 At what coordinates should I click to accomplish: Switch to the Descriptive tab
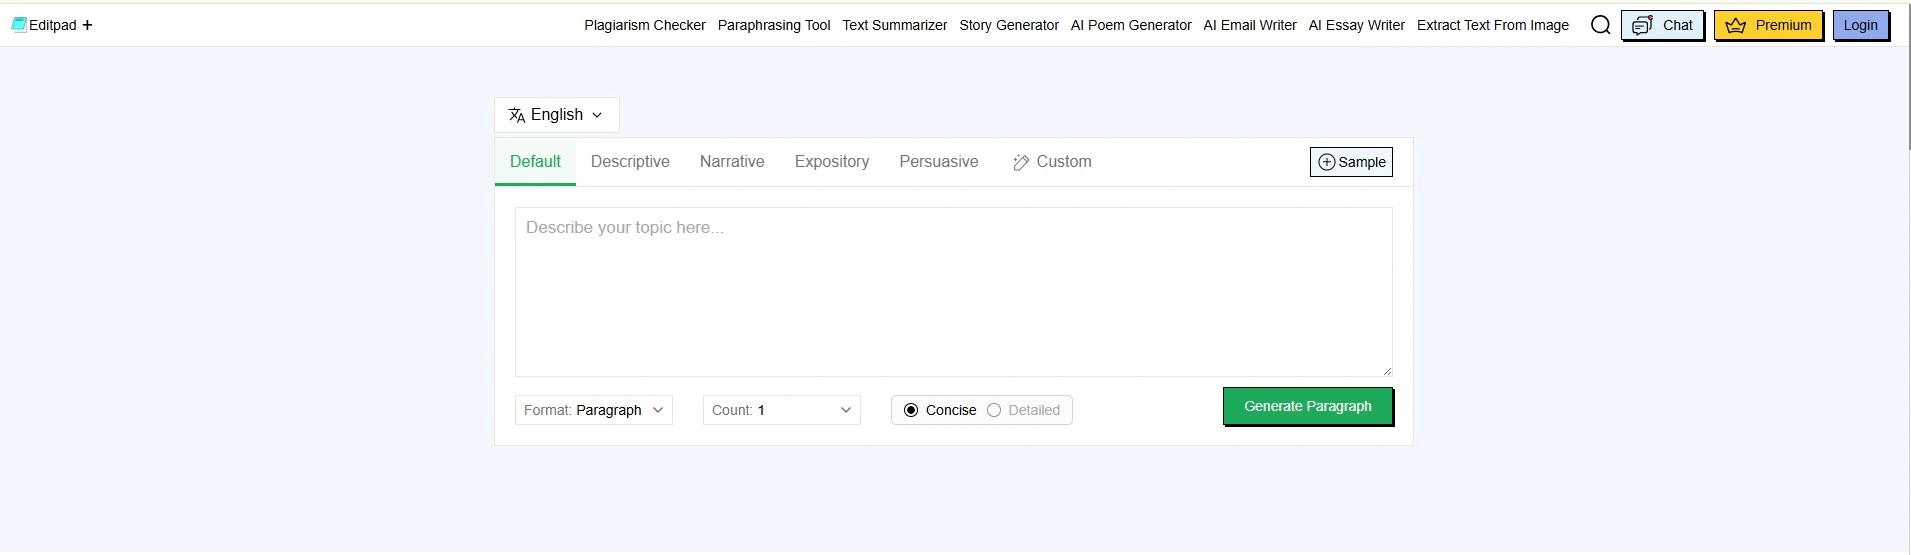630,162
